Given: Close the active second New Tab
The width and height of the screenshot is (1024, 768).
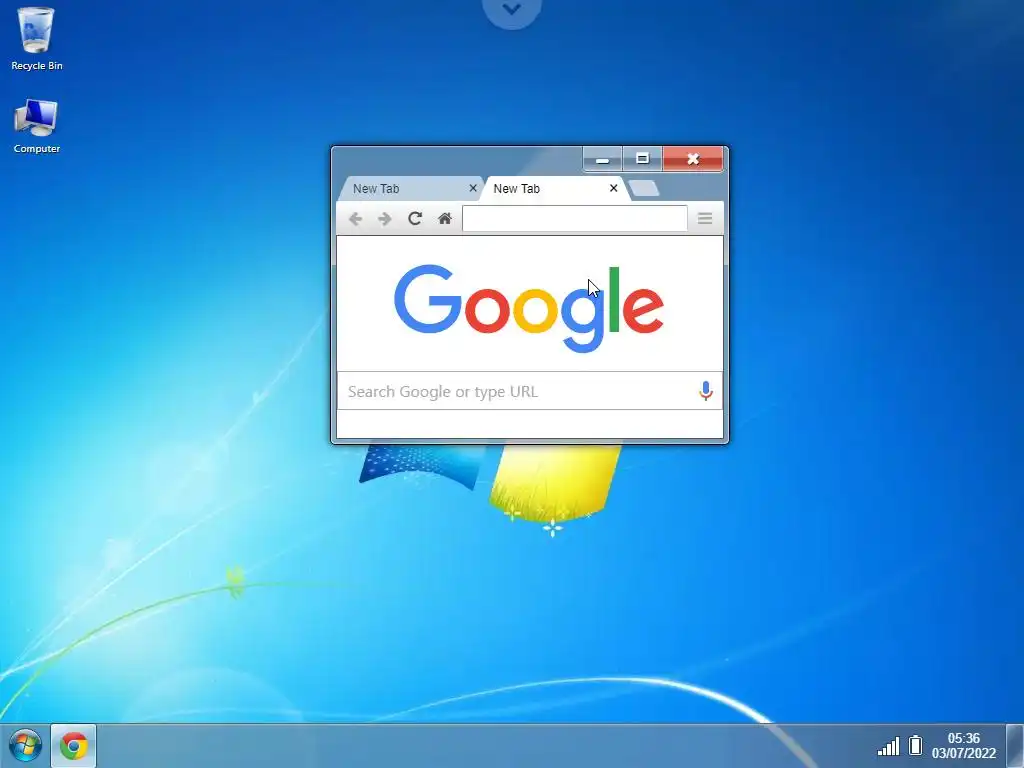Looking at the screenshot, I should (613, 188).
